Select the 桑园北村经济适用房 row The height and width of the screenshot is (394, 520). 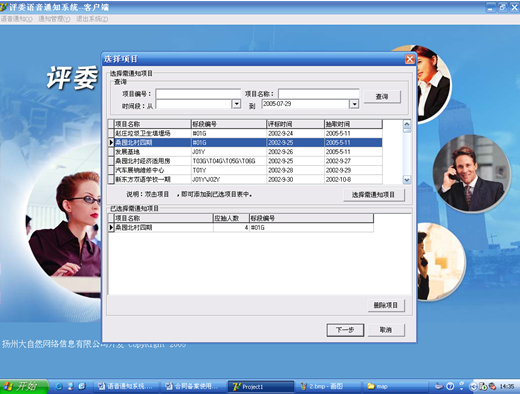248,161
